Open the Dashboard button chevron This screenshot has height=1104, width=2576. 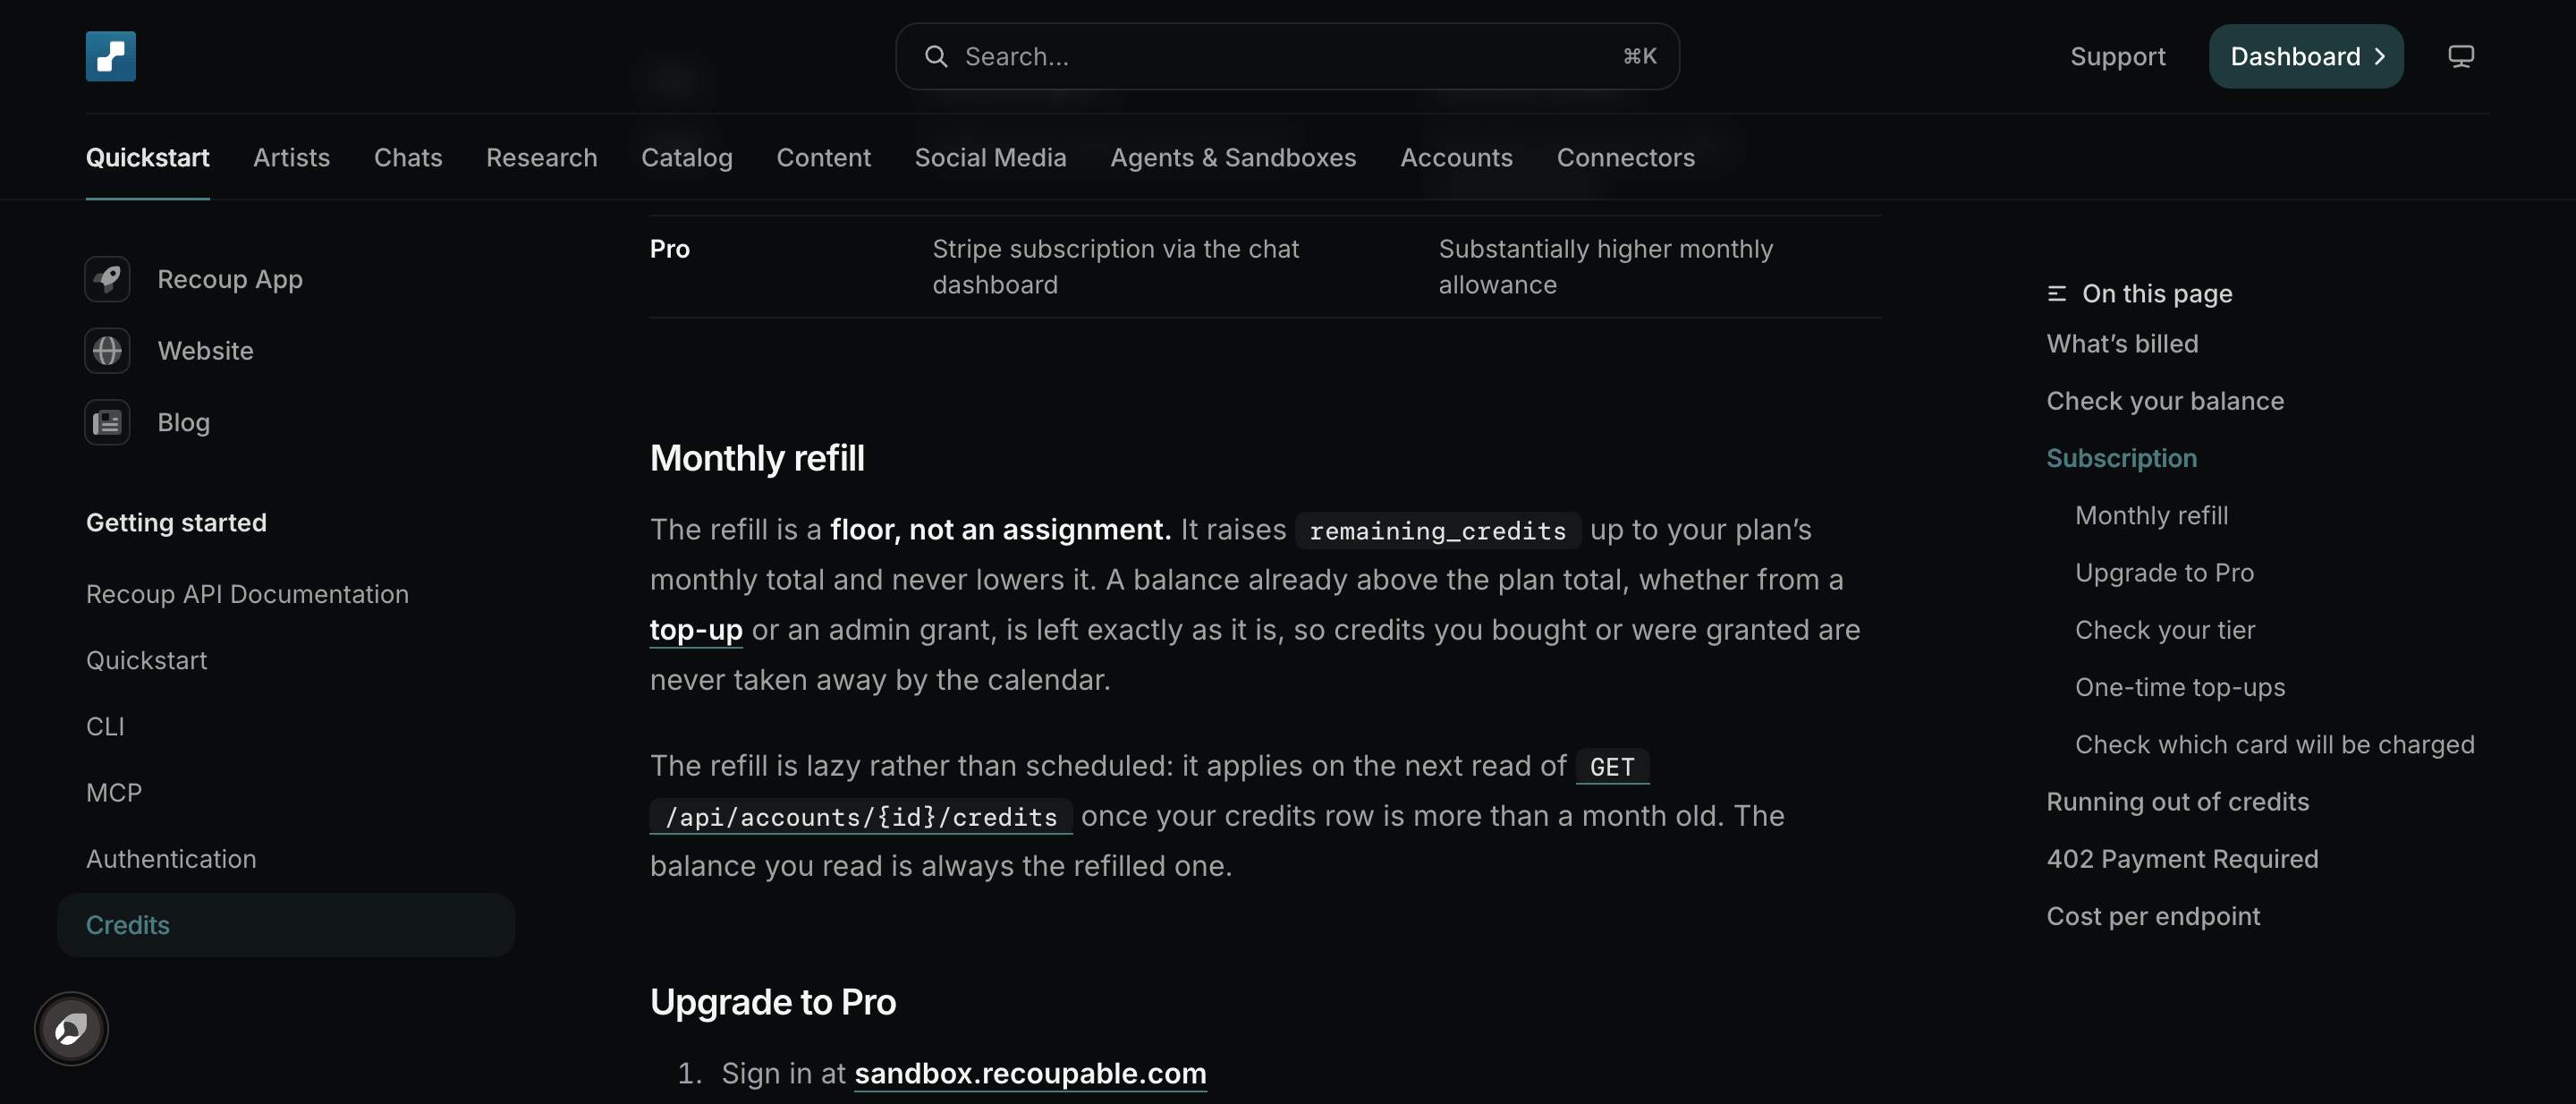2380,56
